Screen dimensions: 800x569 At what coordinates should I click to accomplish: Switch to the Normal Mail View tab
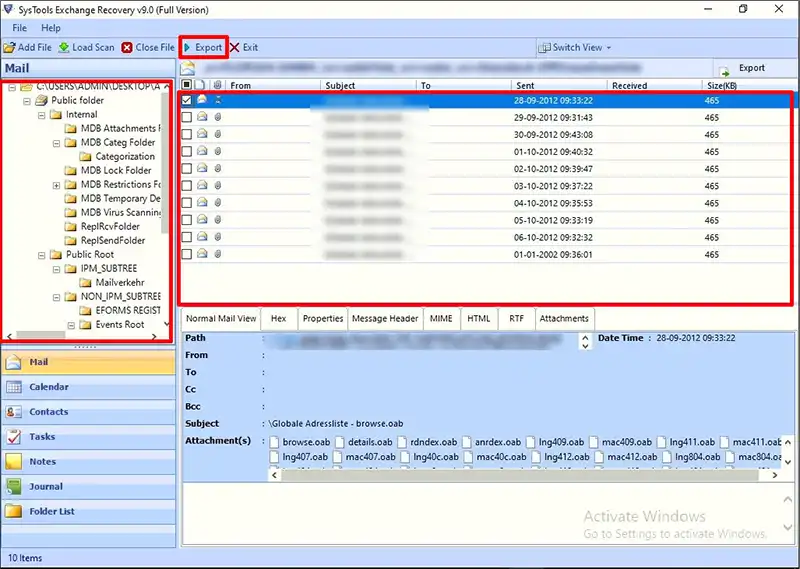click(x=221, y=318)
